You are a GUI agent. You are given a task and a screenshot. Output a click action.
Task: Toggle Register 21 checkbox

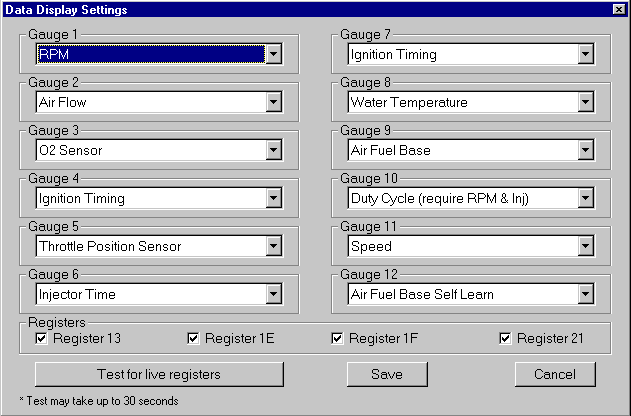tap(505, 339)
